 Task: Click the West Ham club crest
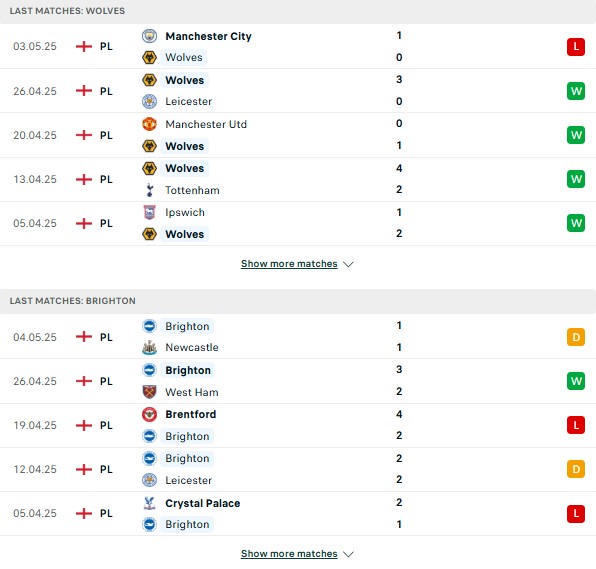coord(149,392)
